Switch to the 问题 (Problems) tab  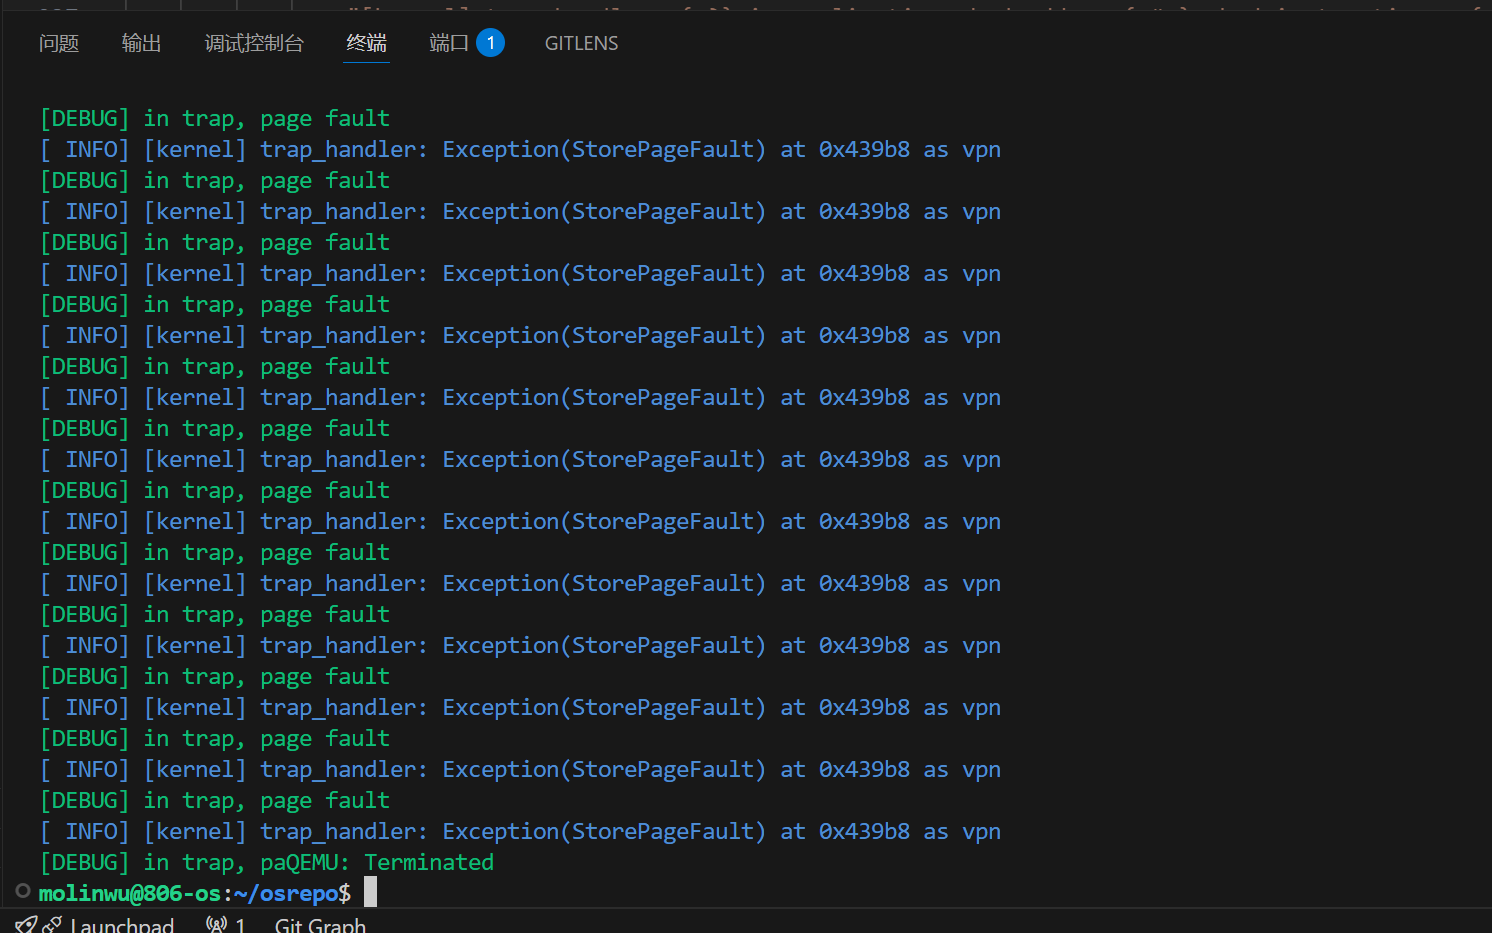coord(59,43)
